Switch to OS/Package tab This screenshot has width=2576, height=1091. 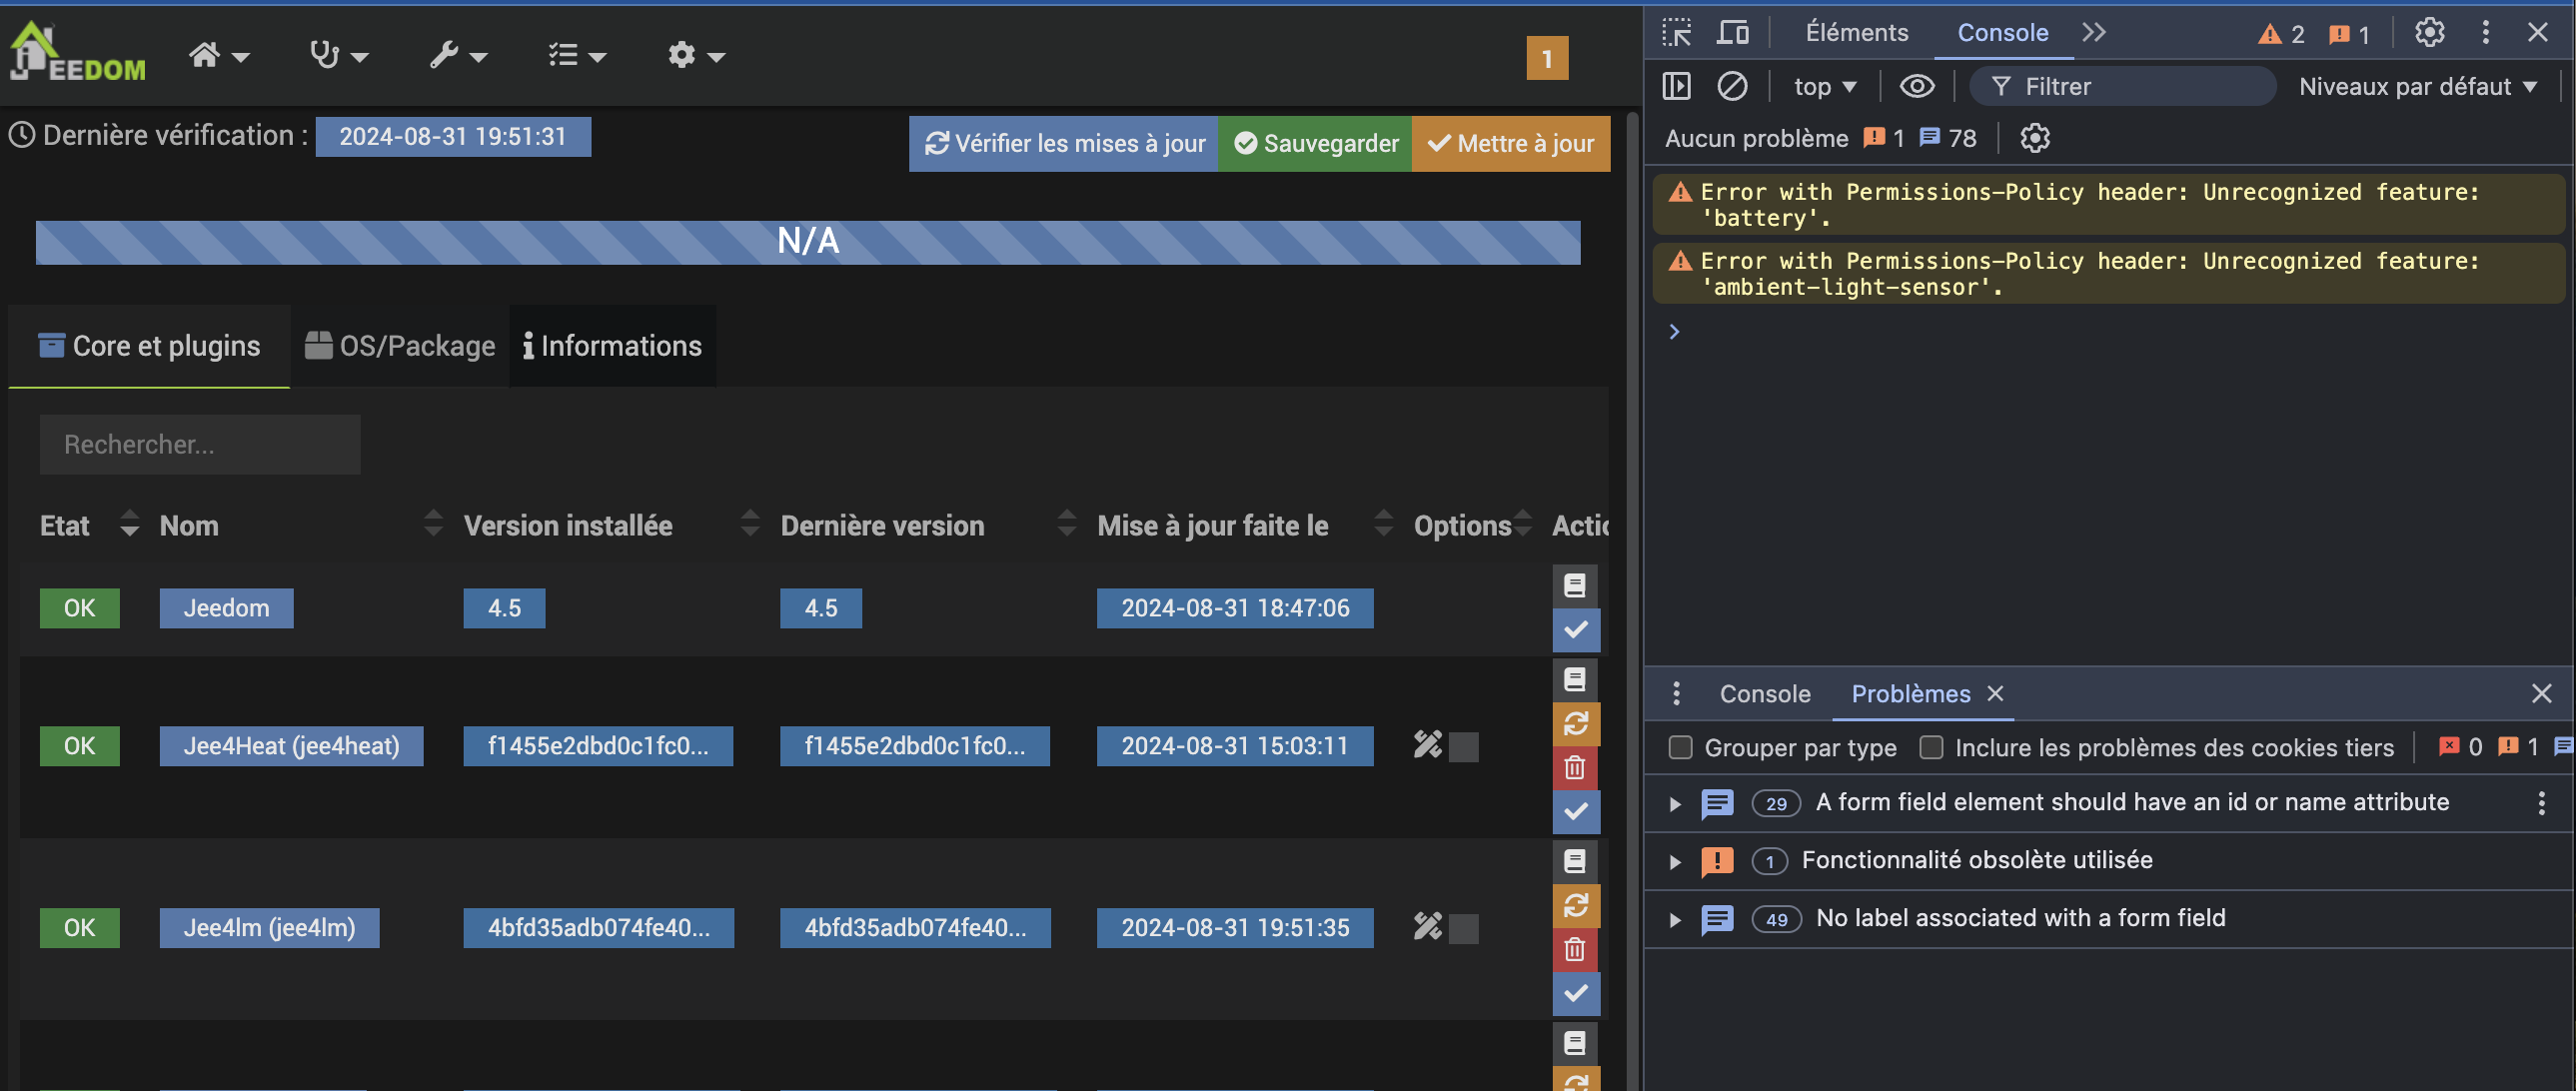tap(400, 346)
